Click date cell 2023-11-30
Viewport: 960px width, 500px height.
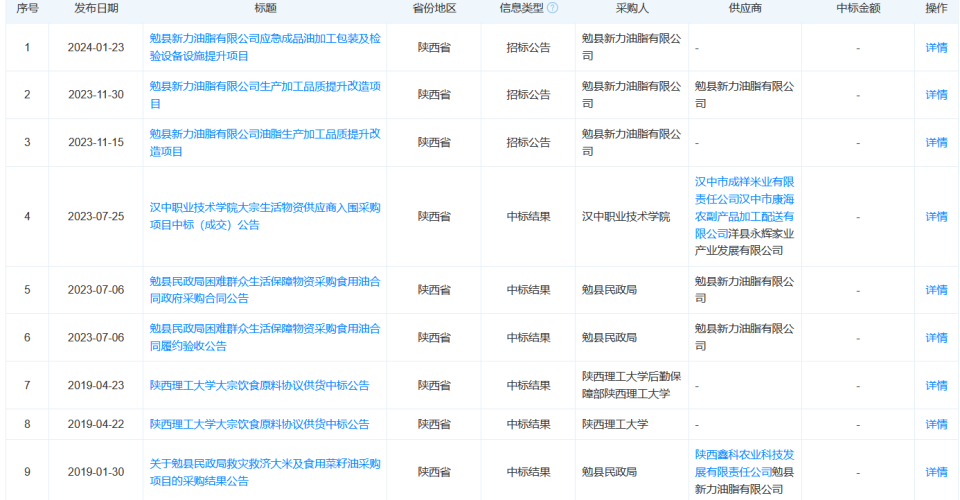click(x=96, y=94)
